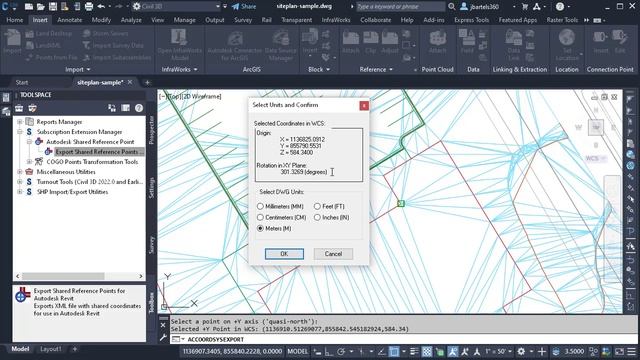Image resolution: width=640 pixels, height=360 pixels.
Task: Collapse Subscription Extension Manager node
Action: (20, 132)
